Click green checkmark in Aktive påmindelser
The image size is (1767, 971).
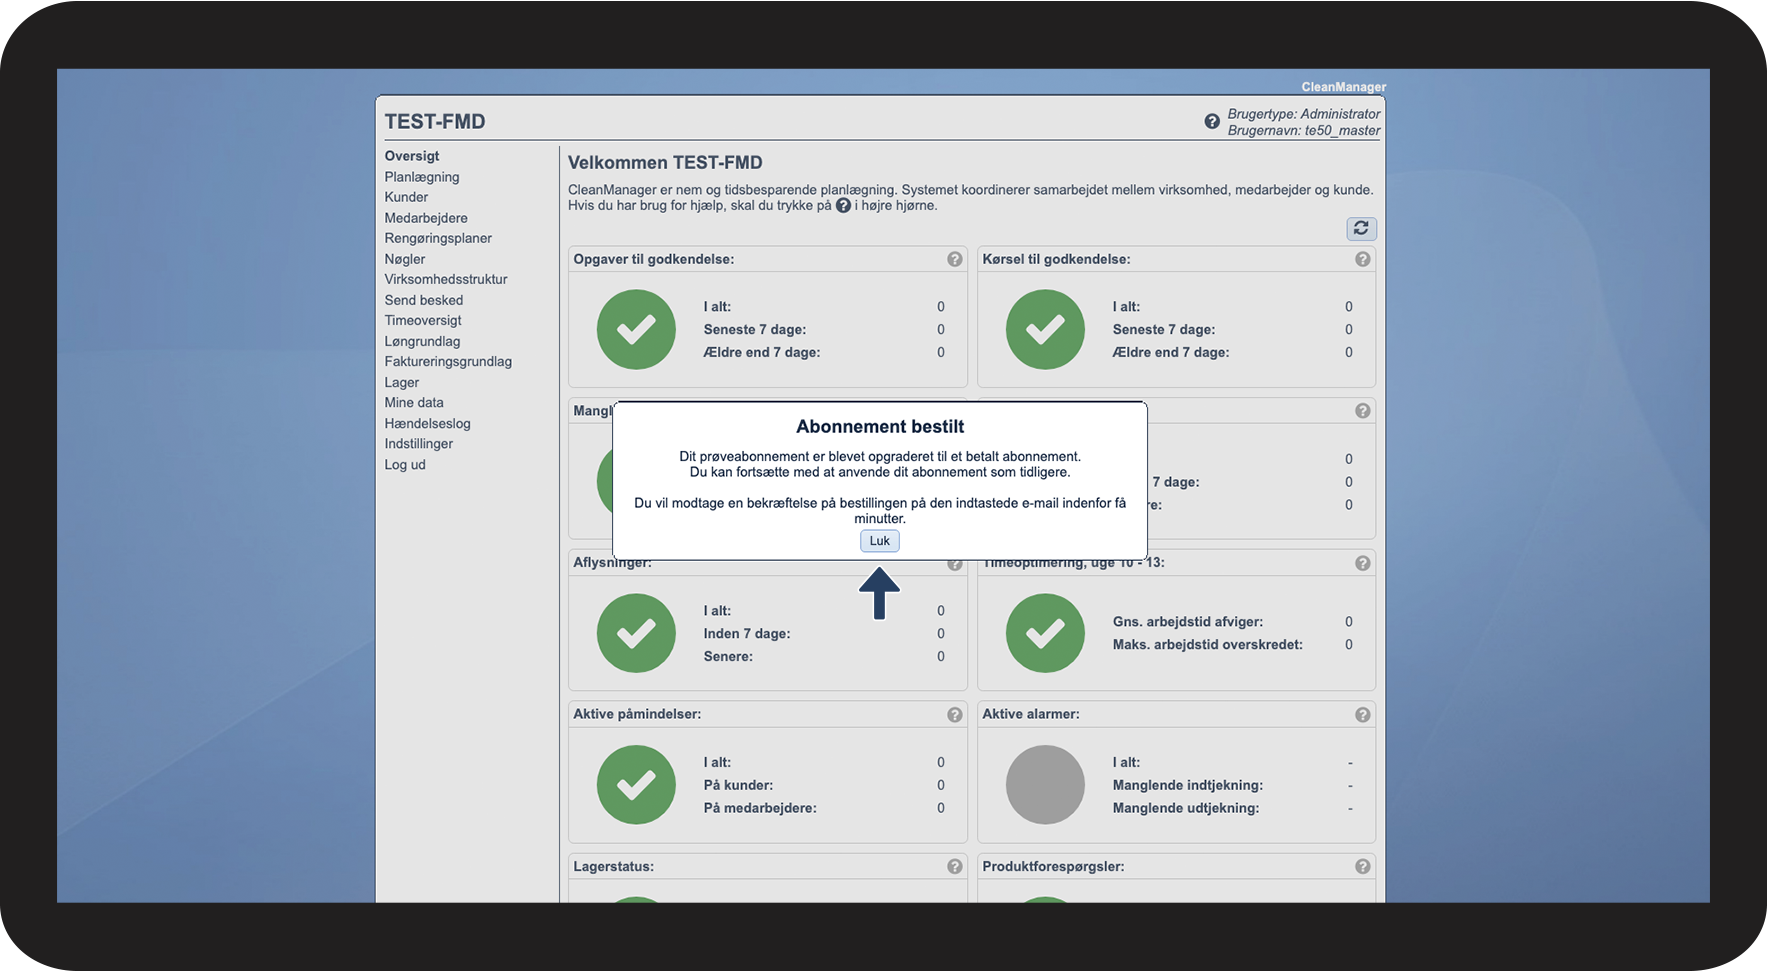point(636,785)
